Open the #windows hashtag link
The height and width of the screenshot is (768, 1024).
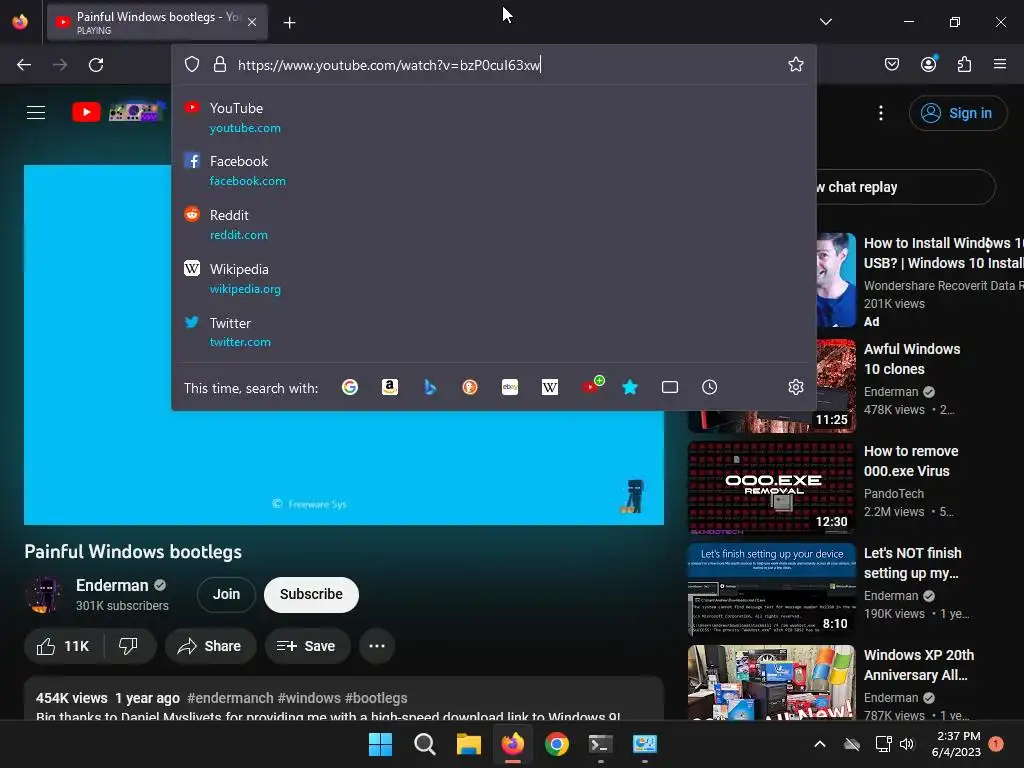point(309,698)
